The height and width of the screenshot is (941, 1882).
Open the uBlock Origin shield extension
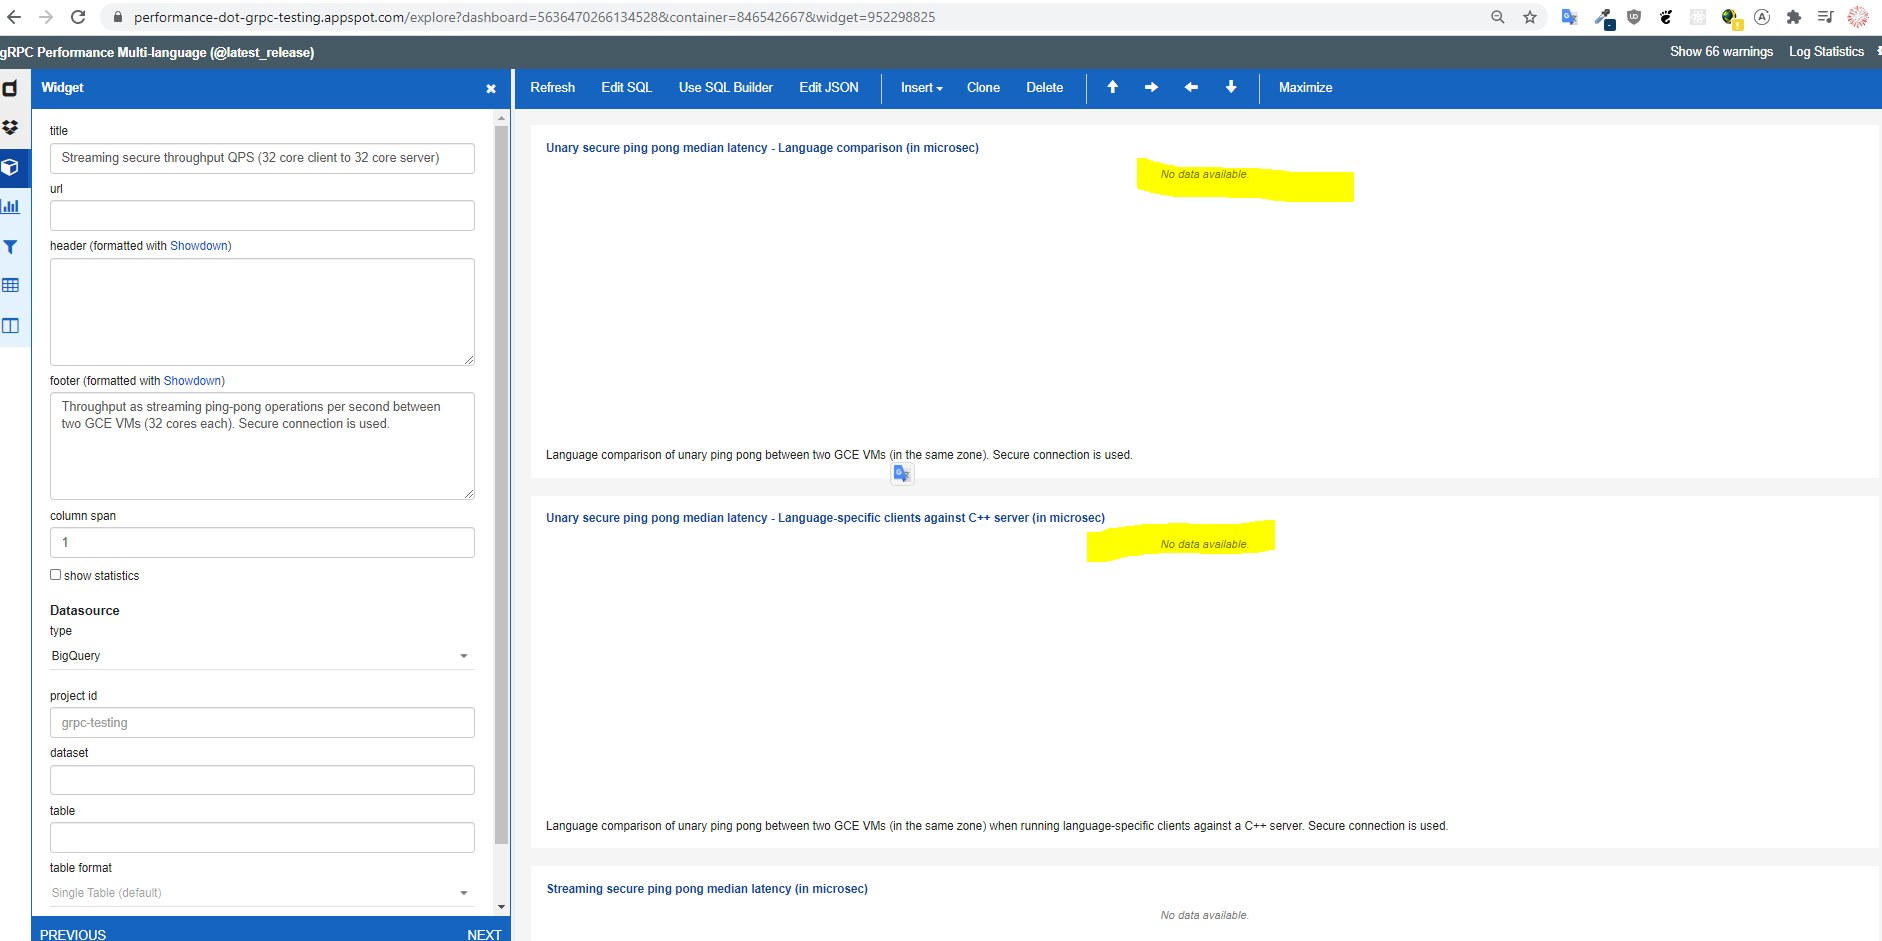1634,17
